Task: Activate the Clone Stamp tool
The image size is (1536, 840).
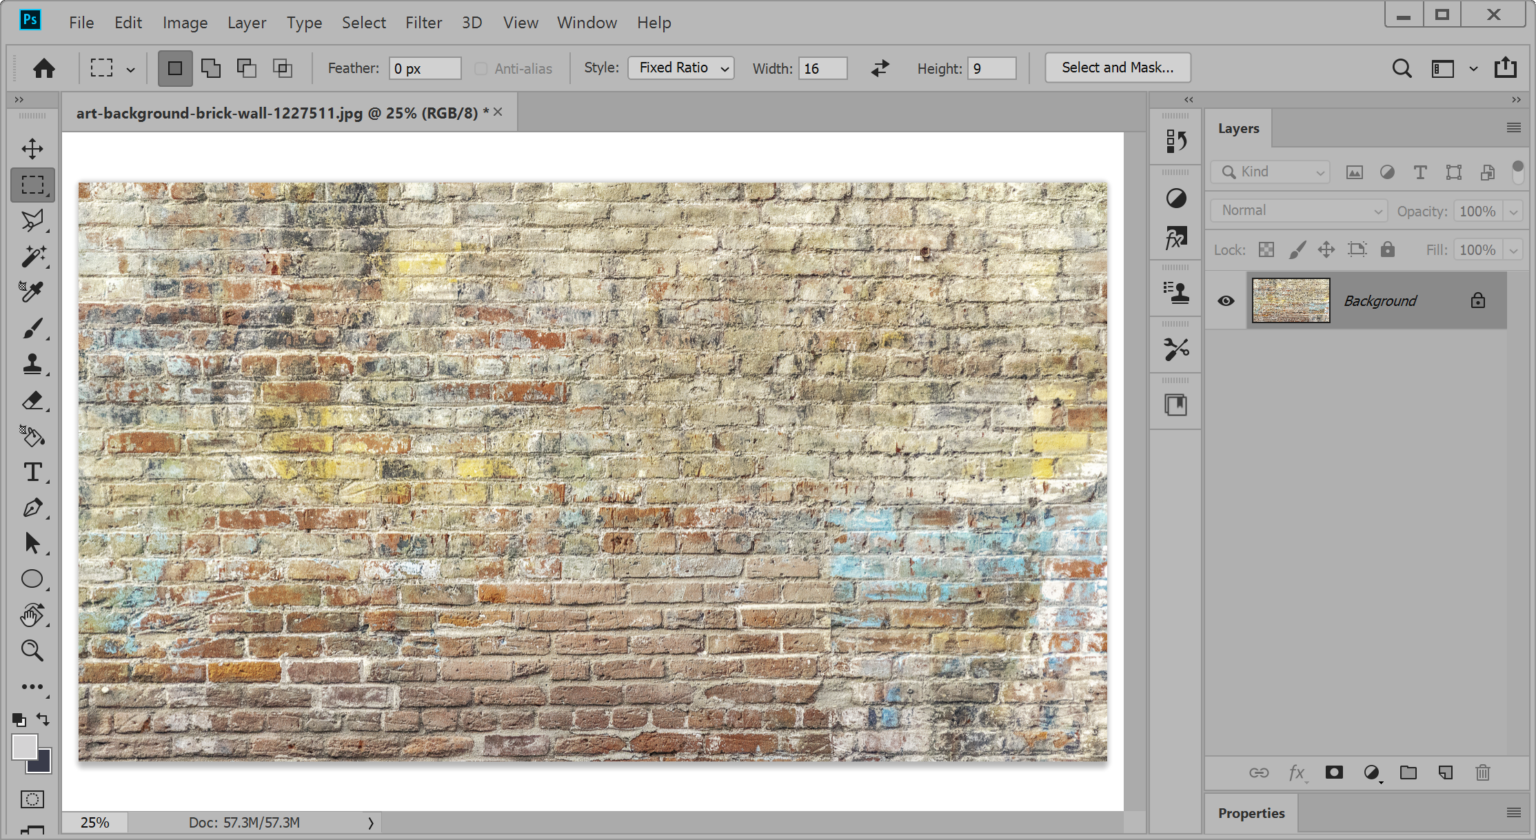Action: pos(32,364)
